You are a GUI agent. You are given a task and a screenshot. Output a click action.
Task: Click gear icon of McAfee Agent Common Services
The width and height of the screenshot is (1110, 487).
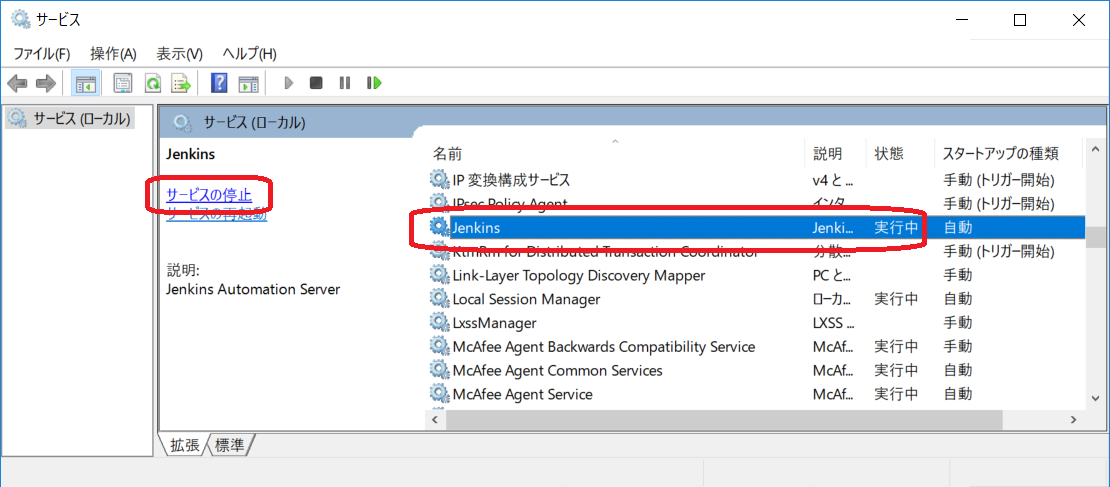pos(440,370)
